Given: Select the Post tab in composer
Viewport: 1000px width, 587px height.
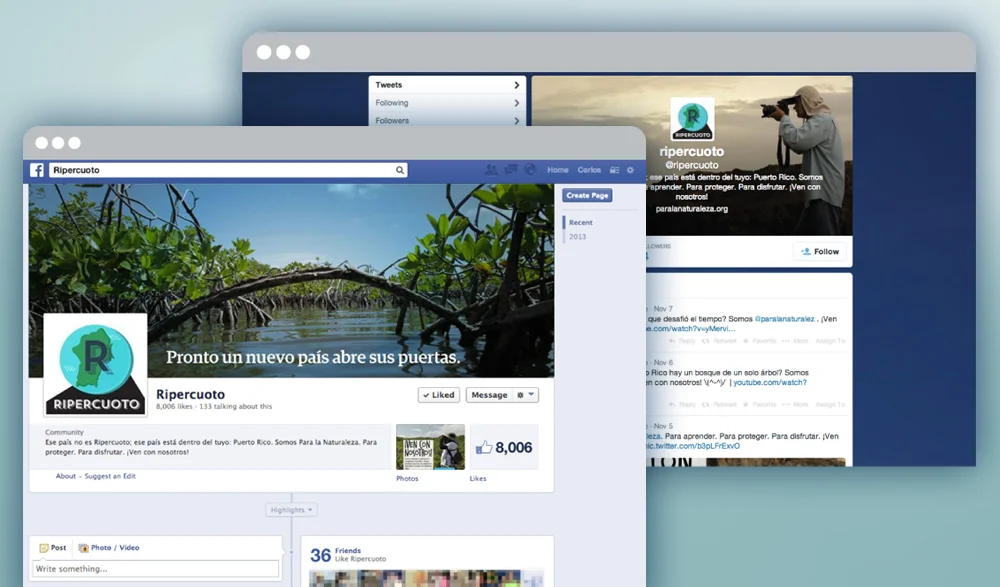Looking at the screenshot, I should (53, 548).
